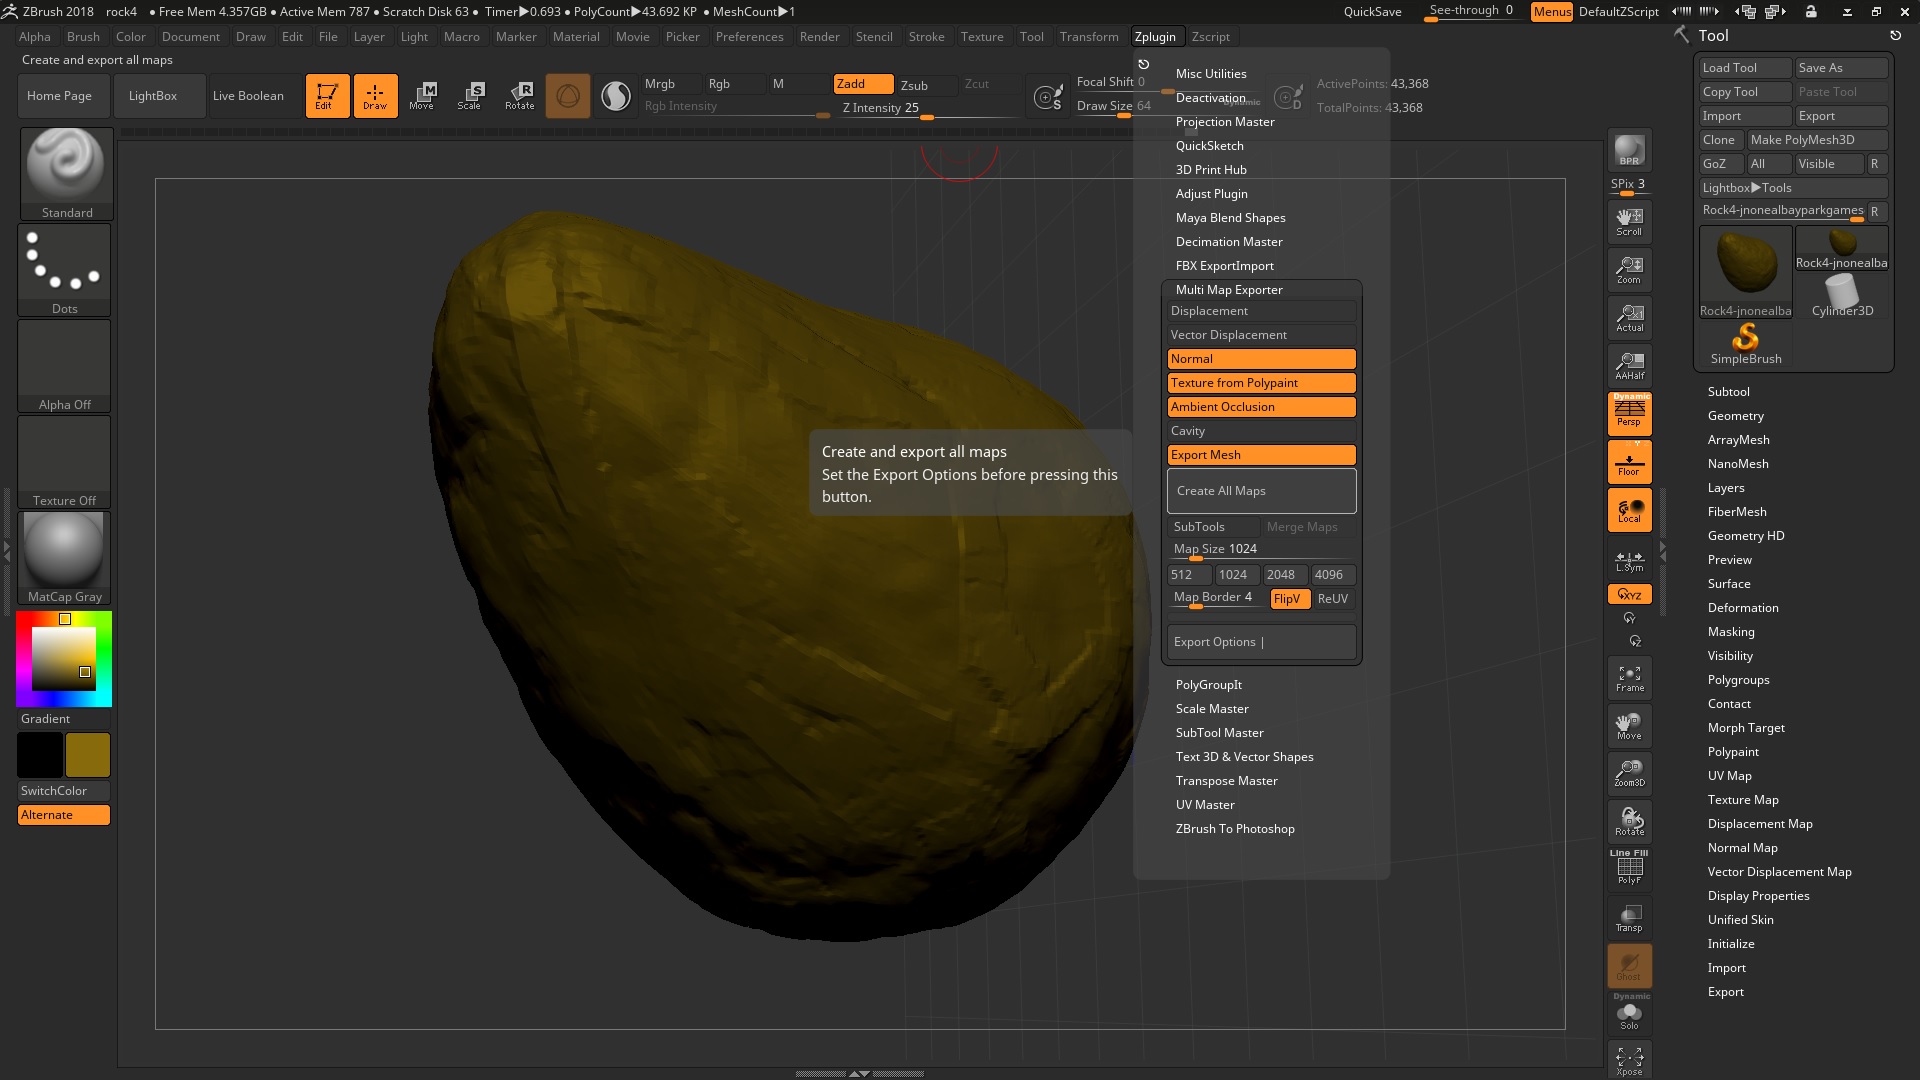
Task: Toggle Persp perspective icon
Action: 1629,413
